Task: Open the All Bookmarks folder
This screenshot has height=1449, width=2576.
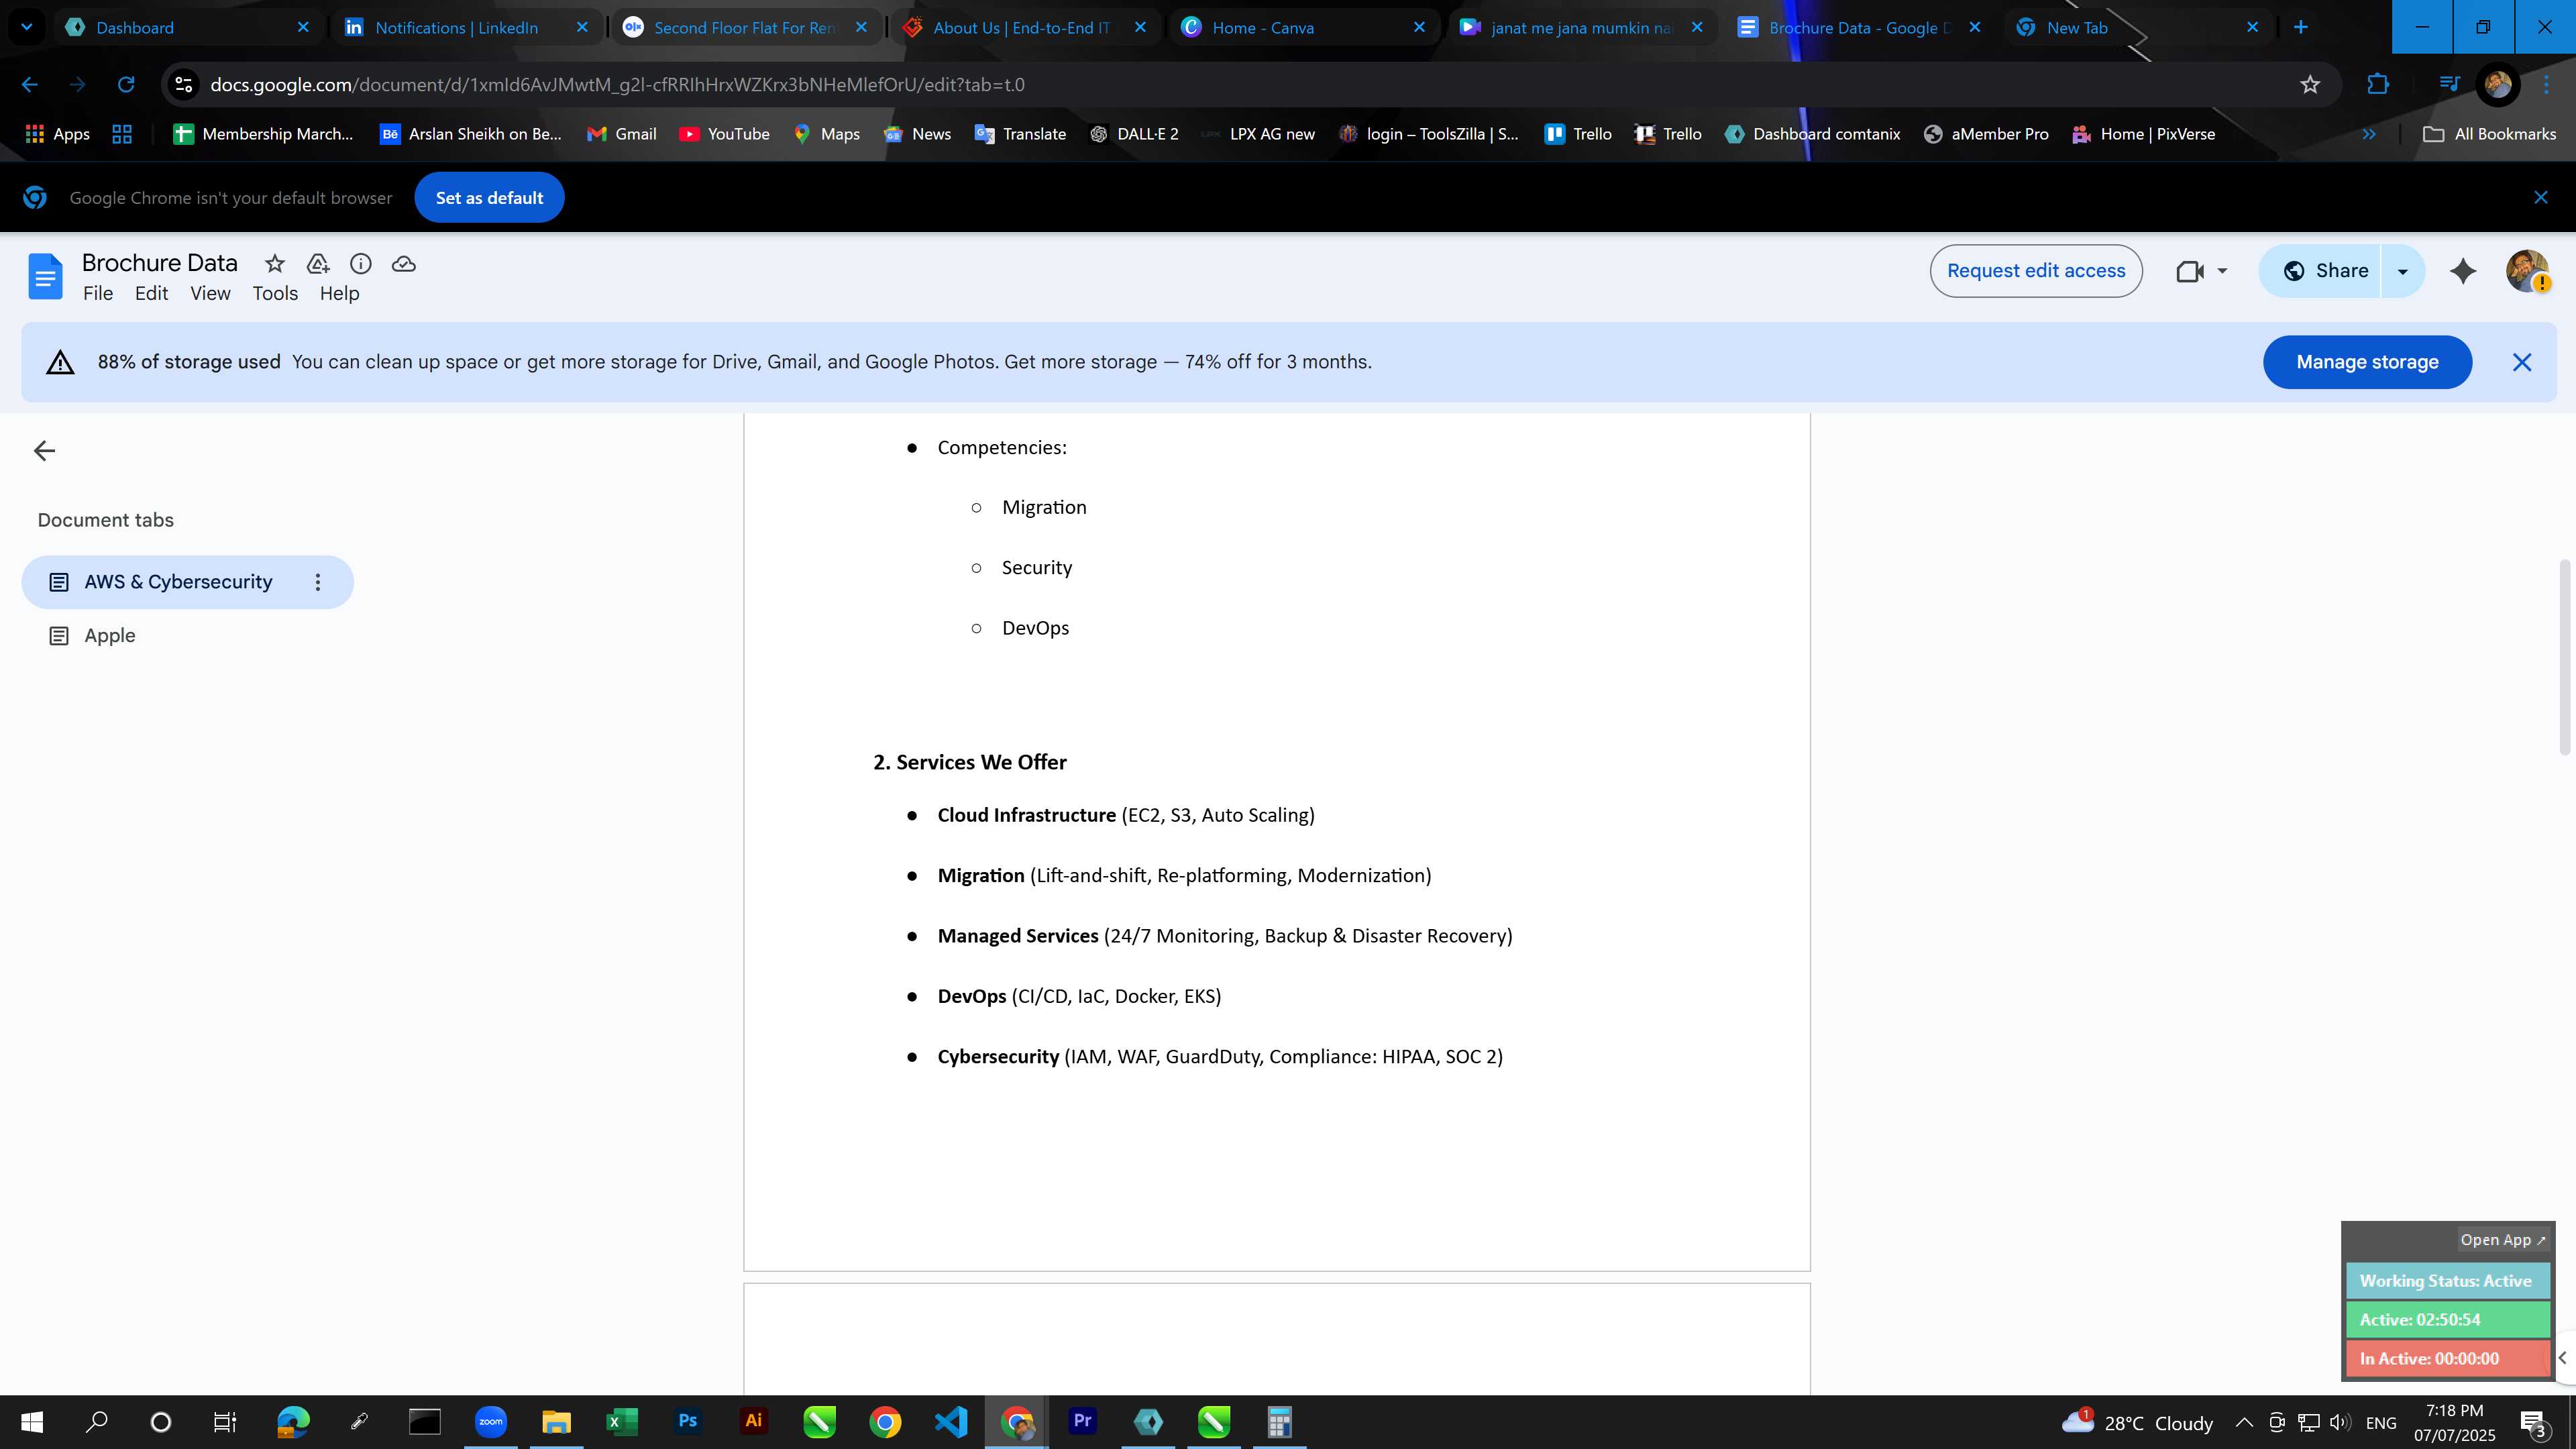Action: 2490,134
